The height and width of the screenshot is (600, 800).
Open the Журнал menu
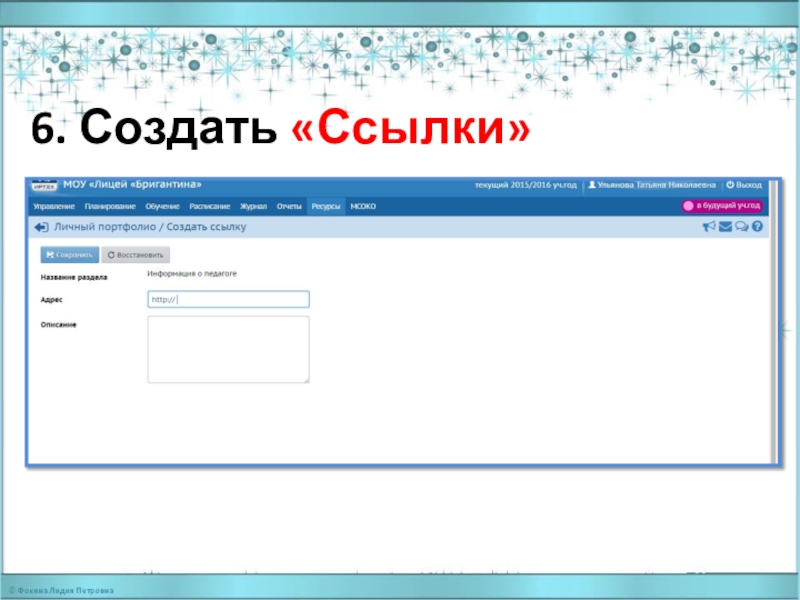(x=253, y=207)
